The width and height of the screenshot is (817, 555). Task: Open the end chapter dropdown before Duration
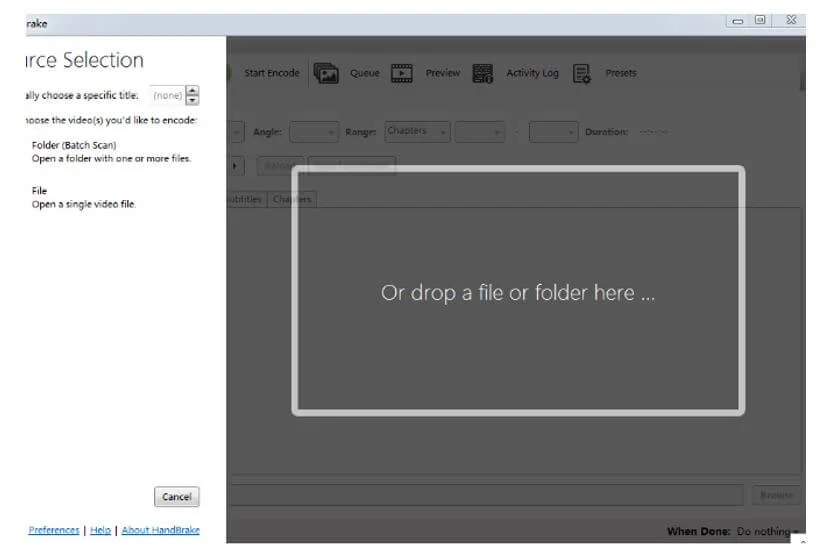coord(553,132)
